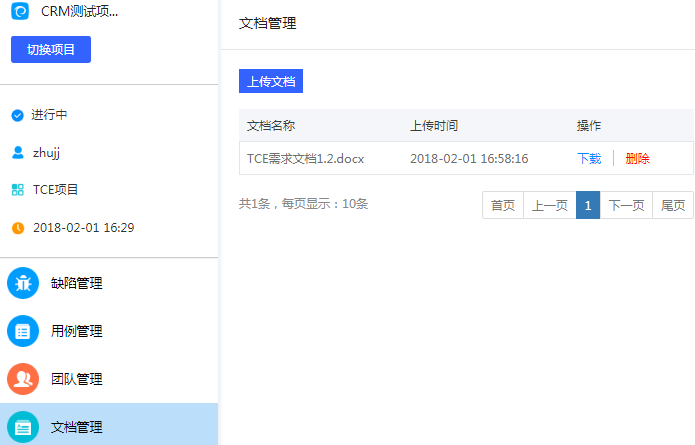Select page 1 in pagination

pyautogui.click(x=588, y=205)
